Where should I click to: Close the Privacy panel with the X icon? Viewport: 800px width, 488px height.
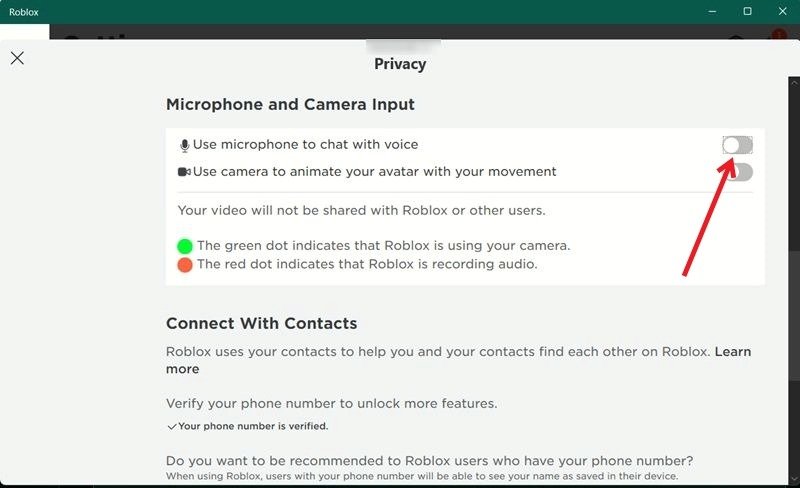(17, 58)
